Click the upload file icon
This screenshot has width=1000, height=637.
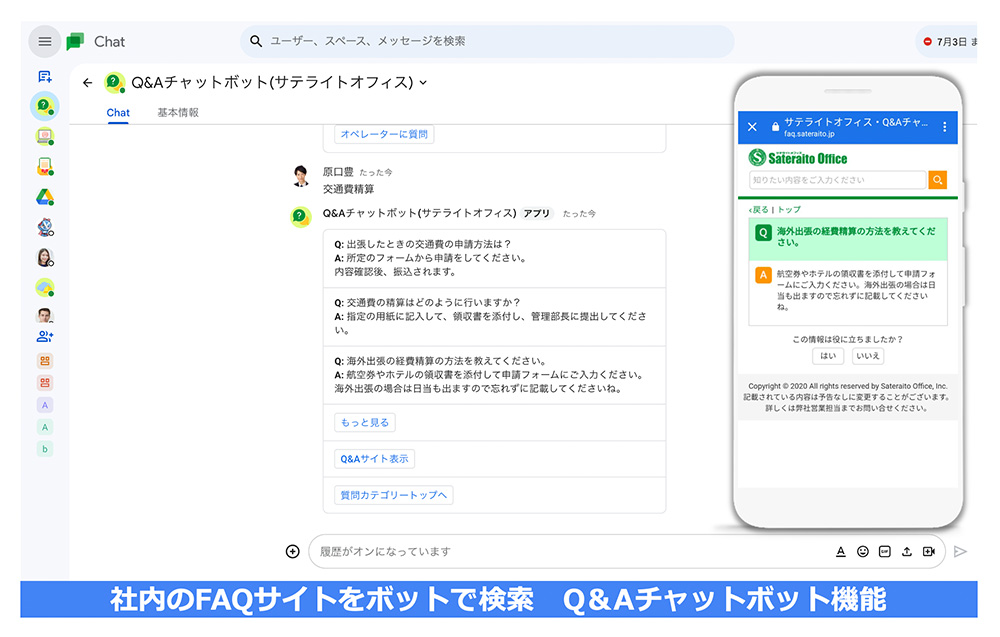point(907,551)
